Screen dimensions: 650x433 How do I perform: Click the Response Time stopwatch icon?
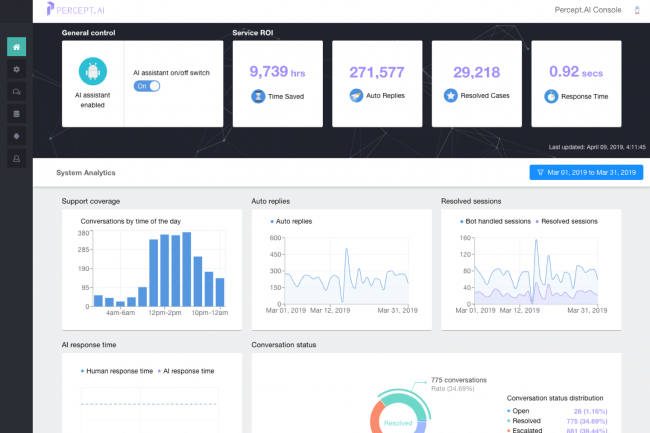tap(551, 96)
